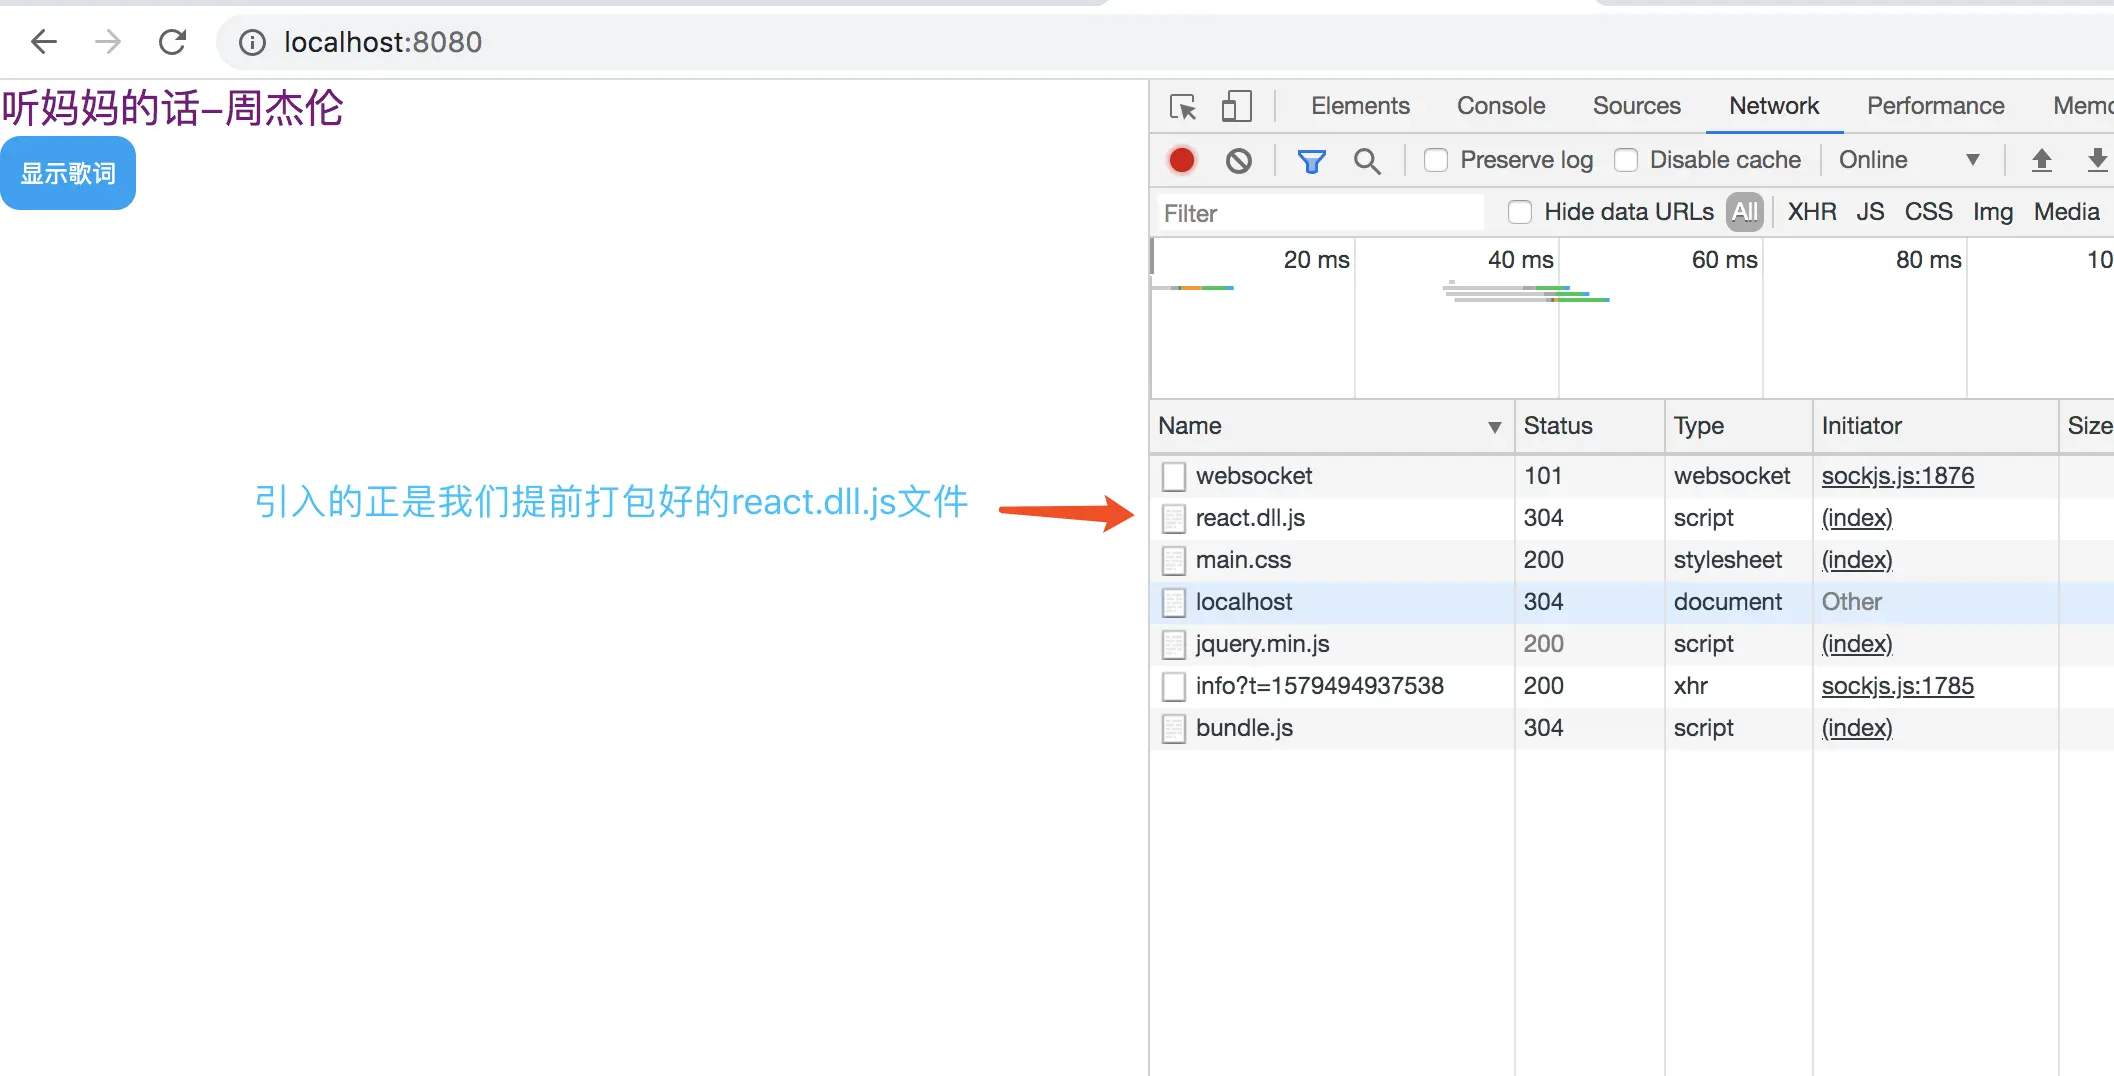
Task: Open the Online throttling dropdown
Action: click(x=1909, y=160)
